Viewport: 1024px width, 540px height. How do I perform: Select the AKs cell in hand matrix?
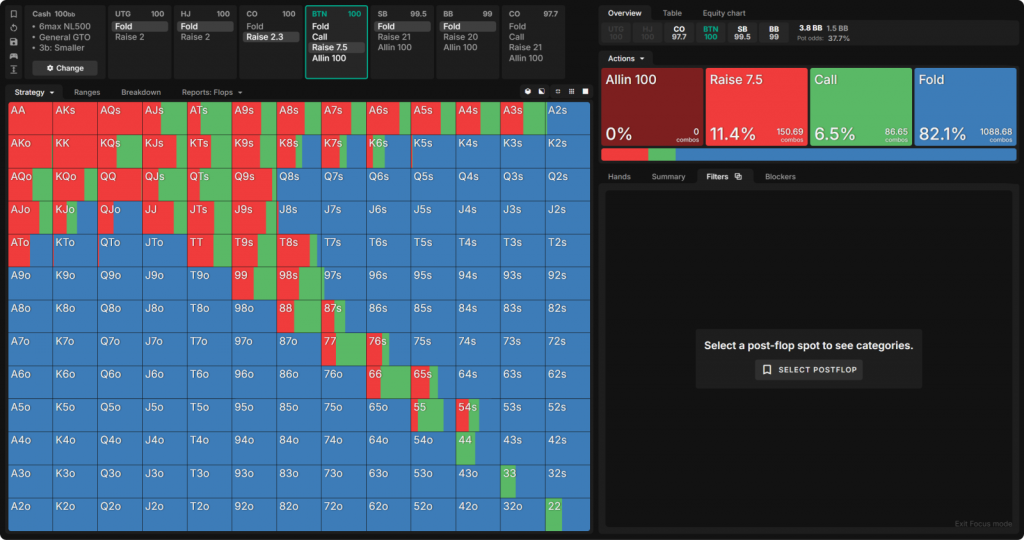pyautogui.click(x=75, y=118)
